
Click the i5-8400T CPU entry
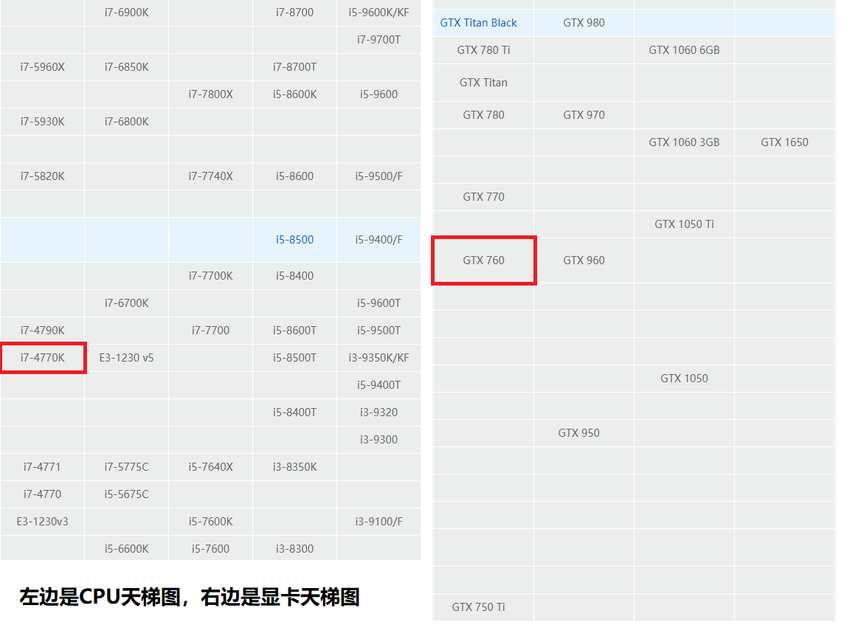tap(294, 412)
